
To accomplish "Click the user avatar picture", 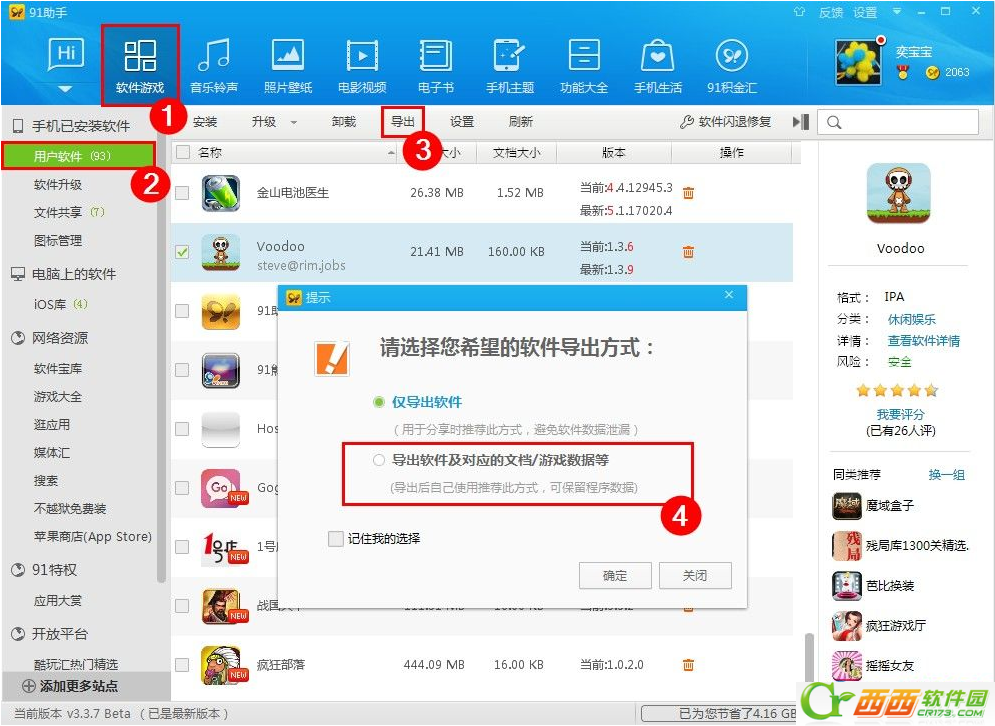I will click(x=859, y=62).
